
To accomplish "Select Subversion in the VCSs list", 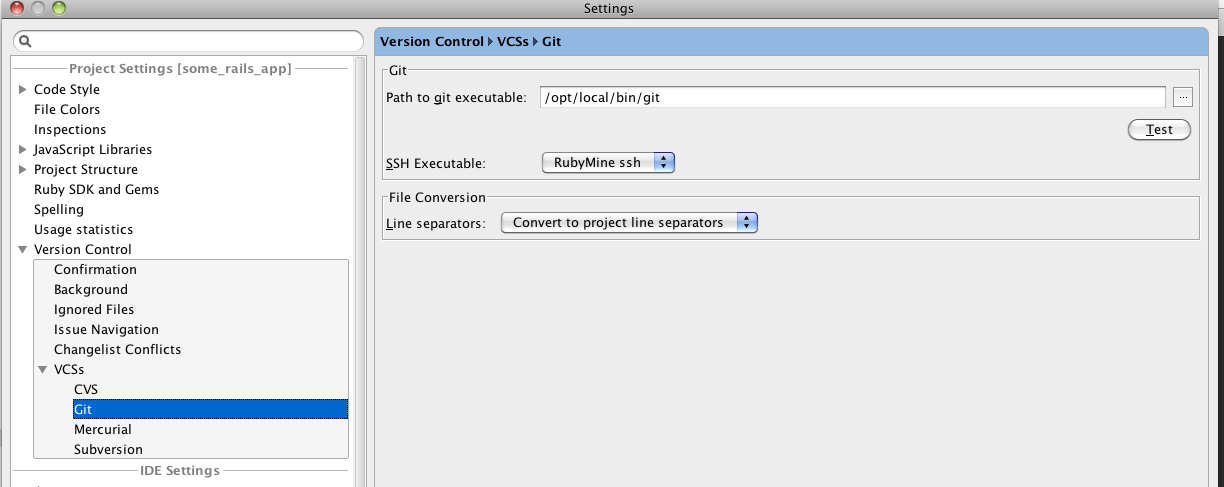I will pyautogui.click(x=108, y=449).
